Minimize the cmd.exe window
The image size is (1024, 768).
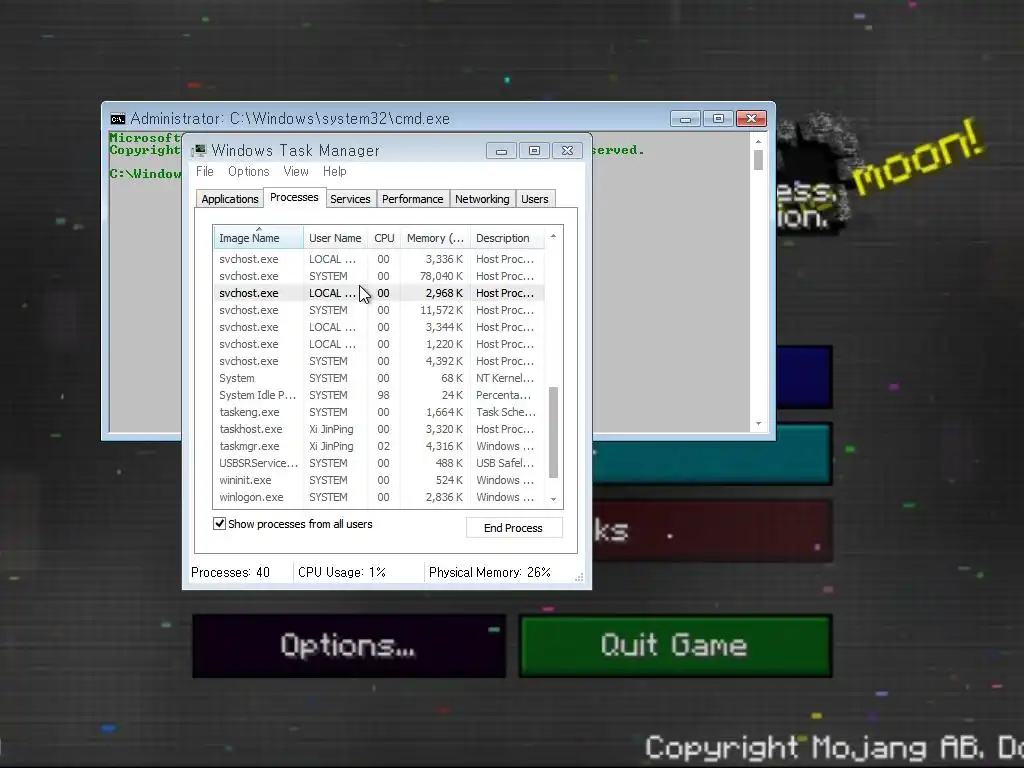tap(685, 119)
